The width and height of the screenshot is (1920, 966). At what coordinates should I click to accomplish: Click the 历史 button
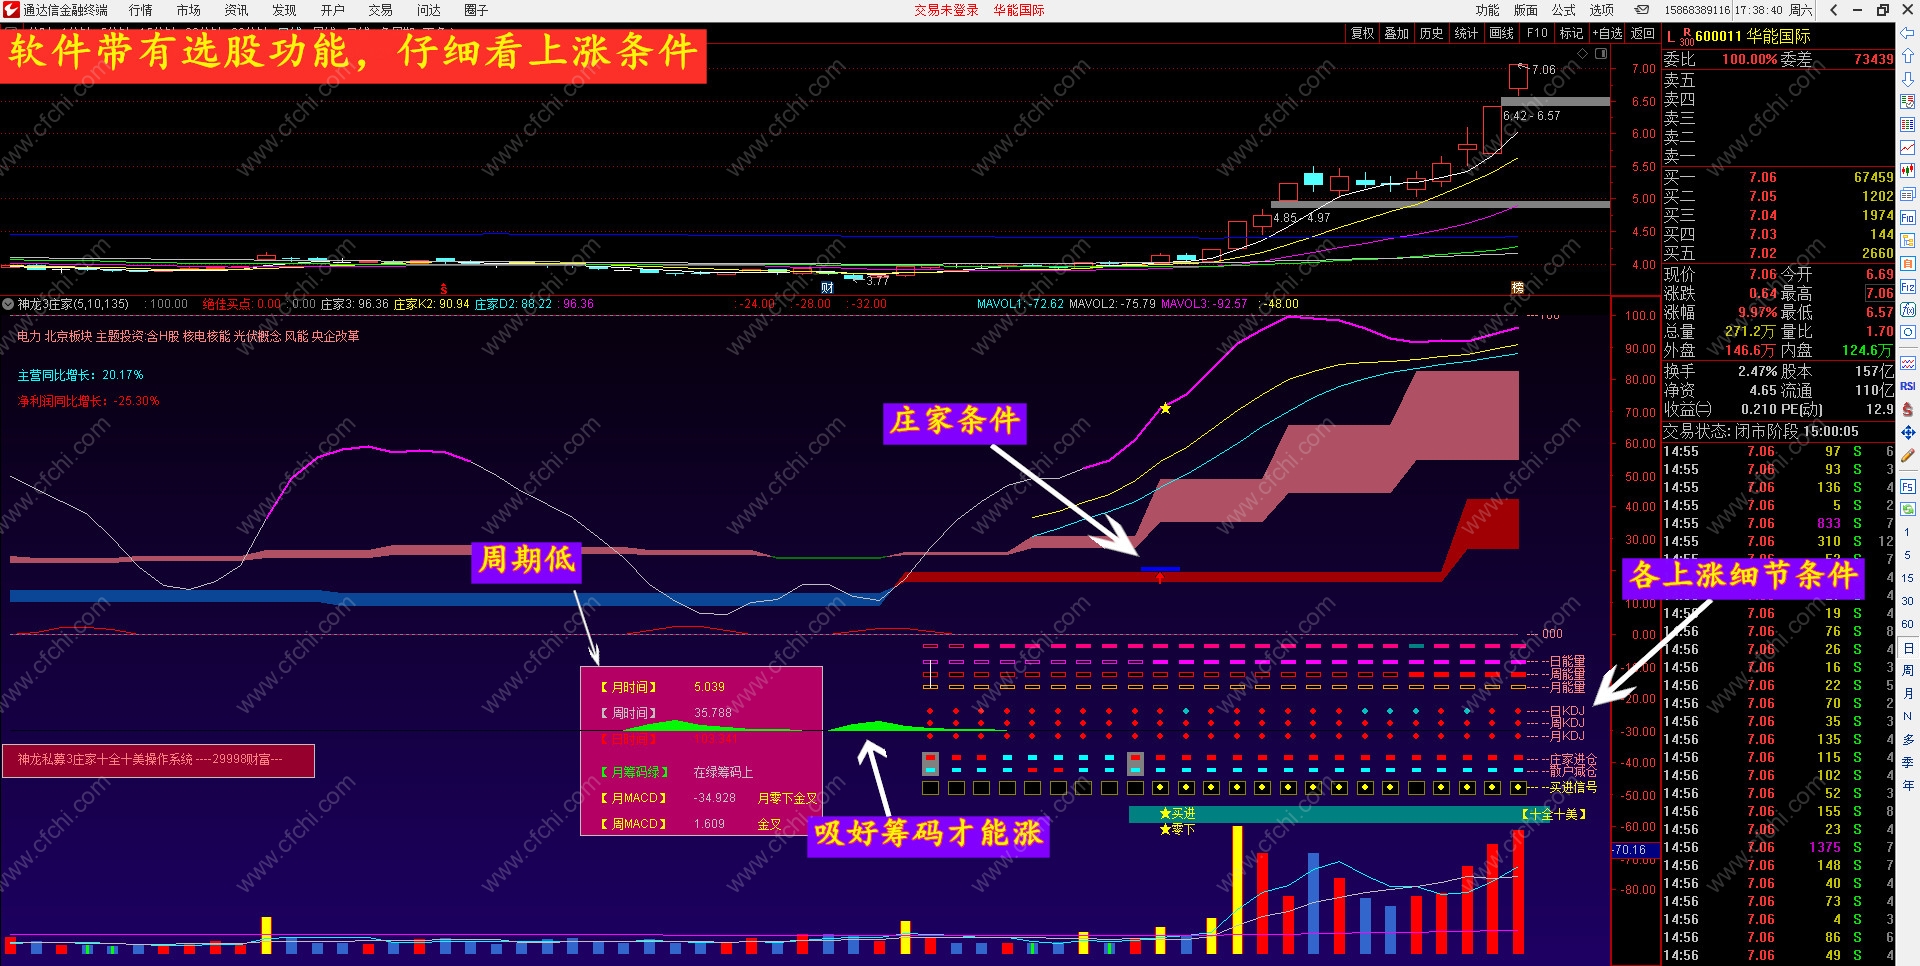(x=1432, y=33)
